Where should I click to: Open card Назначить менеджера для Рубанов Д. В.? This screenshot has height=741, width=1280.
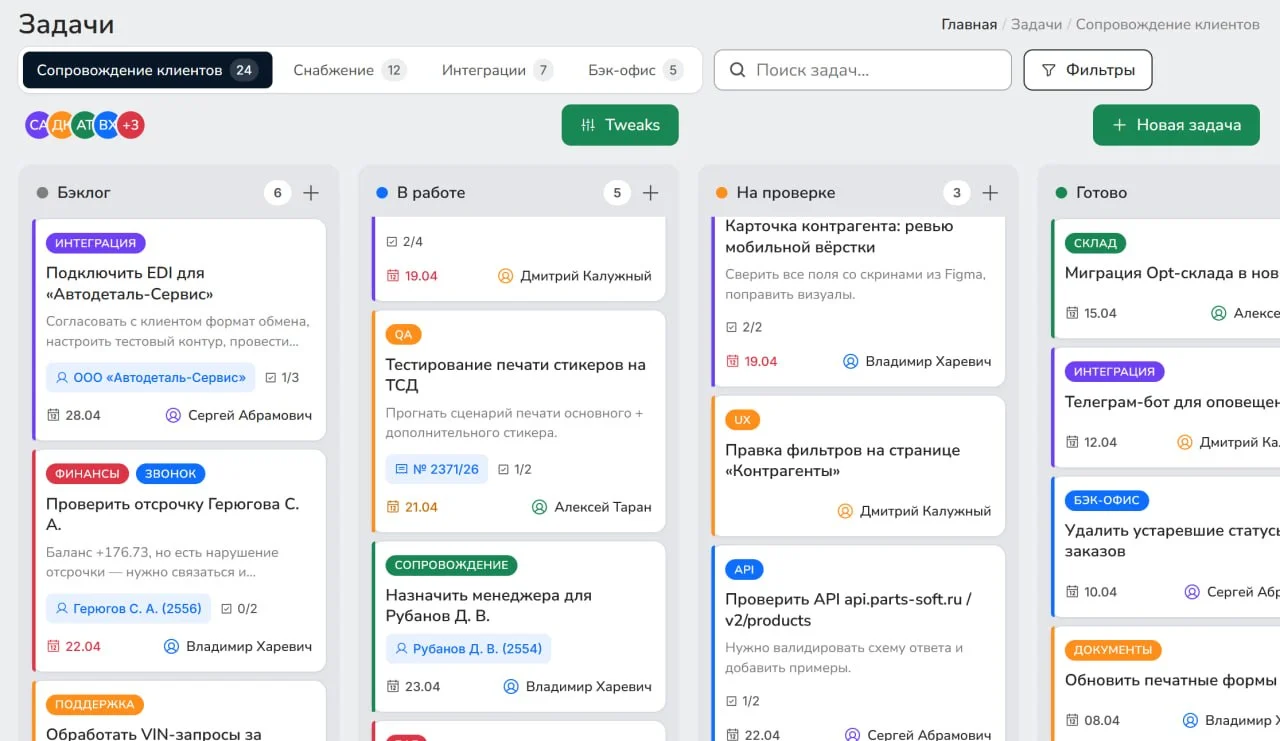[x=518, y=626]
